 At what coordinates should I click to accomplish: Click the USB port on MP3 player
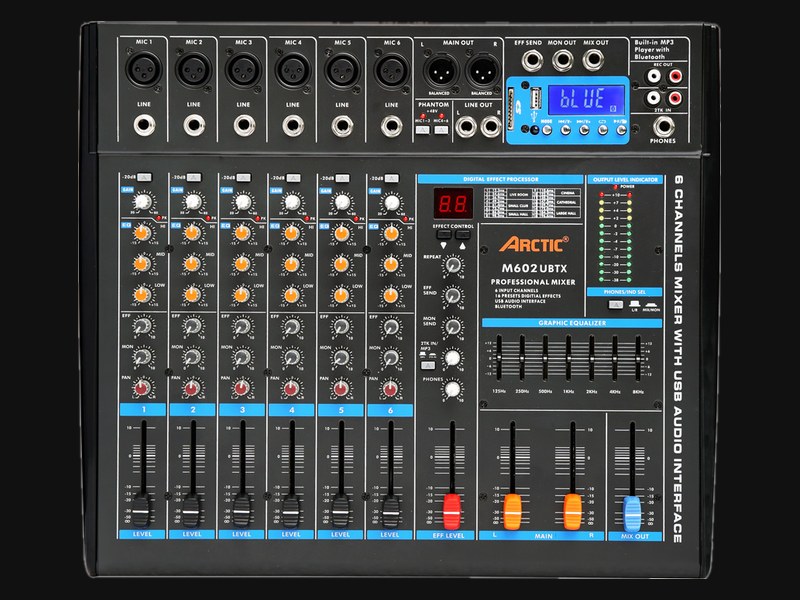[x=535, y=99]
